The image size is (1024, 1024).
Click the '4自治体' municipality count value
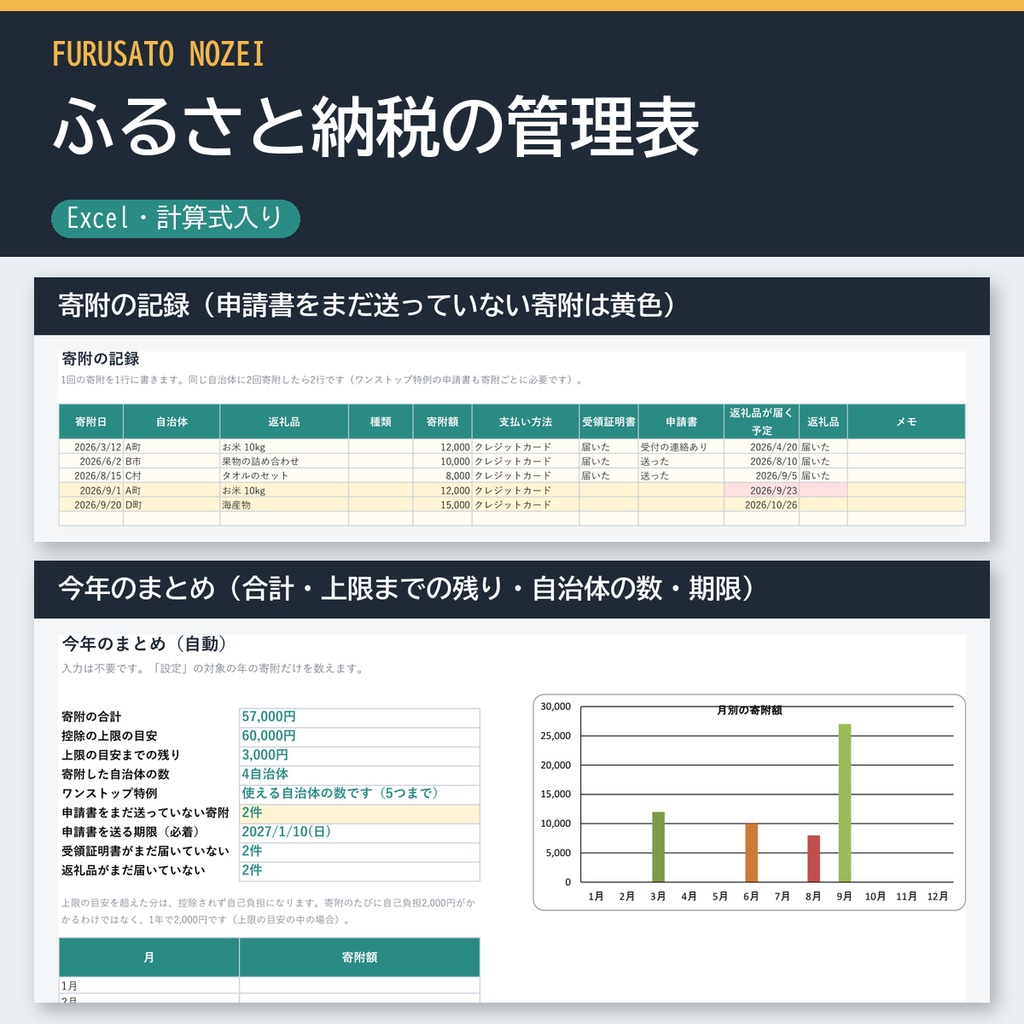[x=360, y=775]
